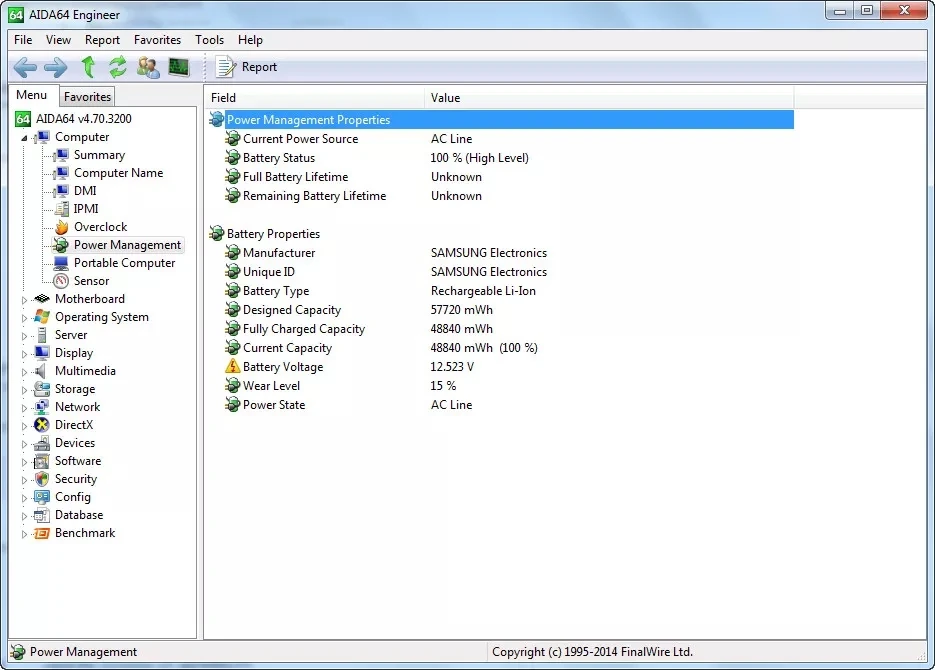935x670 pixels.
Task: Expand the Operating System node arrow
Action: click(x=24, y=318)
